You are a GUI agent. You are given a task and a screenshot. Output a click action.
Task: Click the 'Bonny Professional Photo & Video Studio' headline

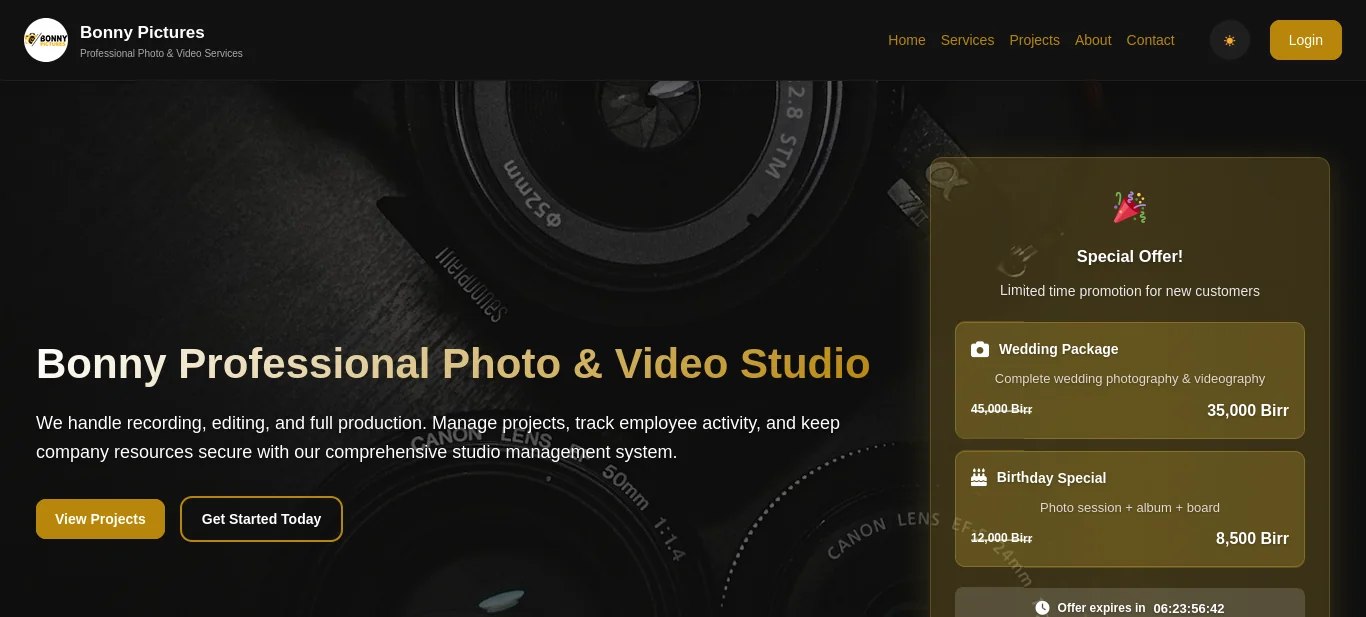[x=453, y=363]
